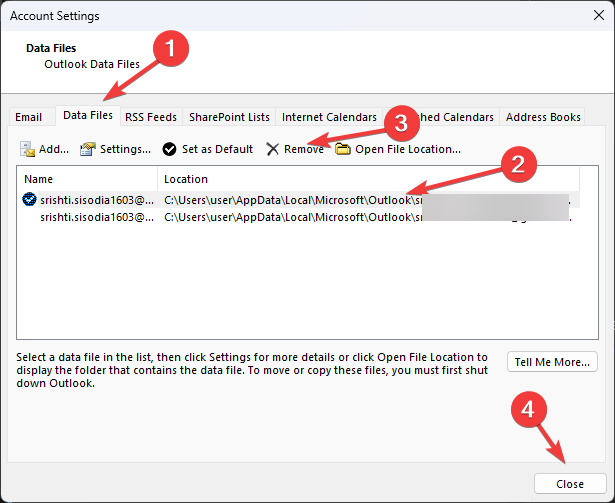The image size is (615, 503).
Task: Switch to Internet Calendars tab
Action: coord(329,117)
